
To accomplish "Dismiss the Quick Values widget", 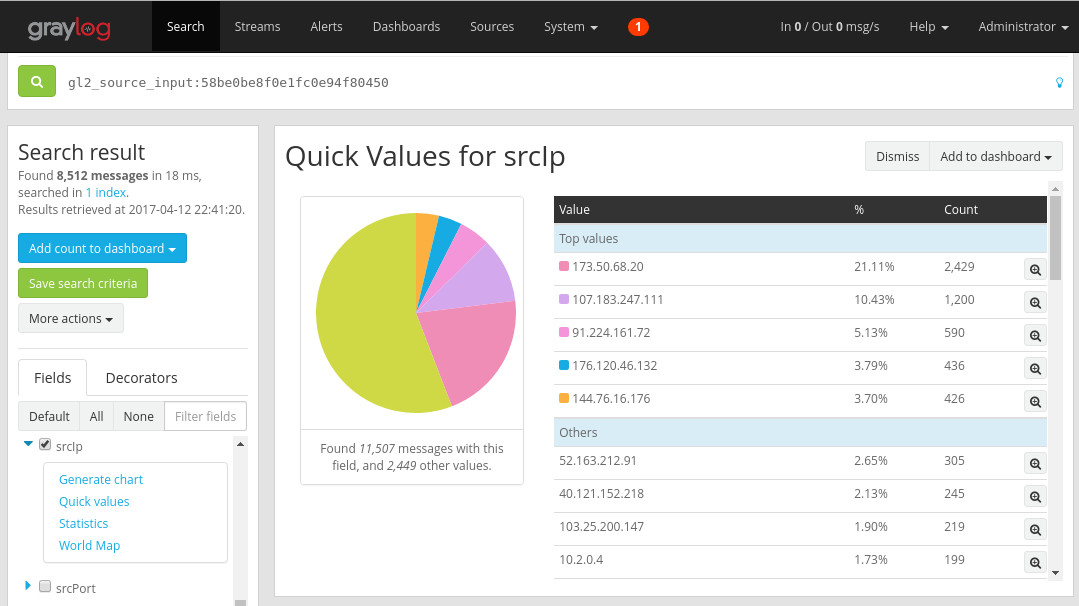I will coord(897,156).
